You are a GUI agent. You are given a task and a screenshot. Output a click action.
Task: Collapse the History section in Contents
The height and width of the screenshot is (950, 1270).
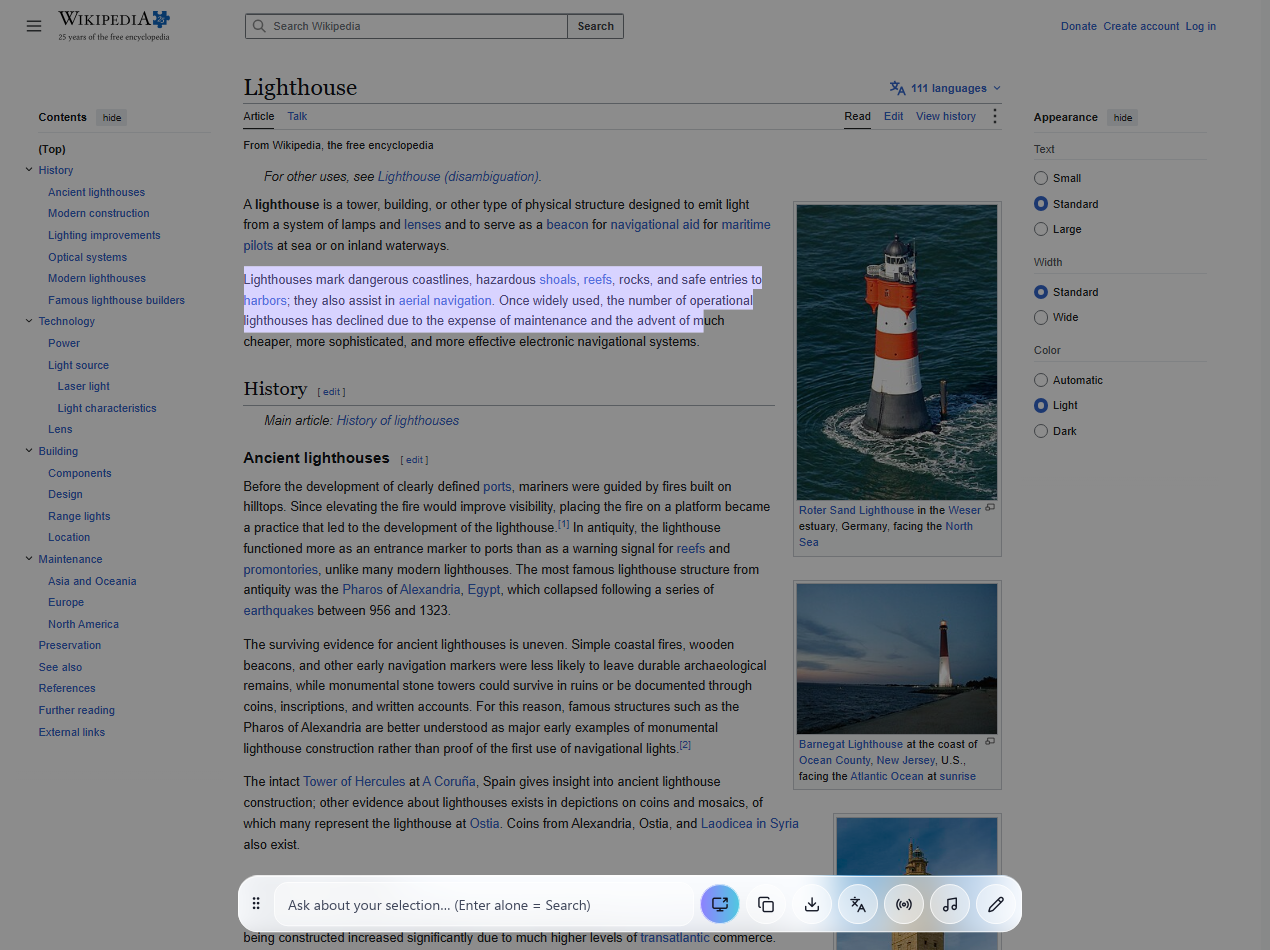coord(29,170)
